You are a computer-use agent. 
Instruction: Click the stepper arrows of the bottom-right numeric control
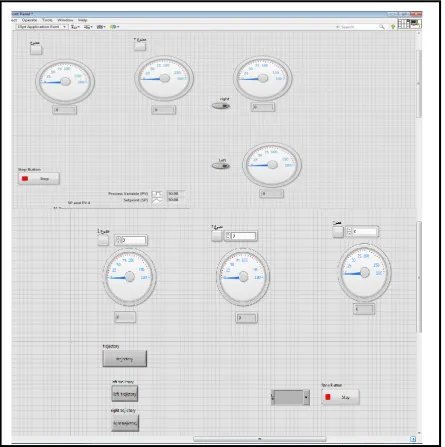(349, 231)
